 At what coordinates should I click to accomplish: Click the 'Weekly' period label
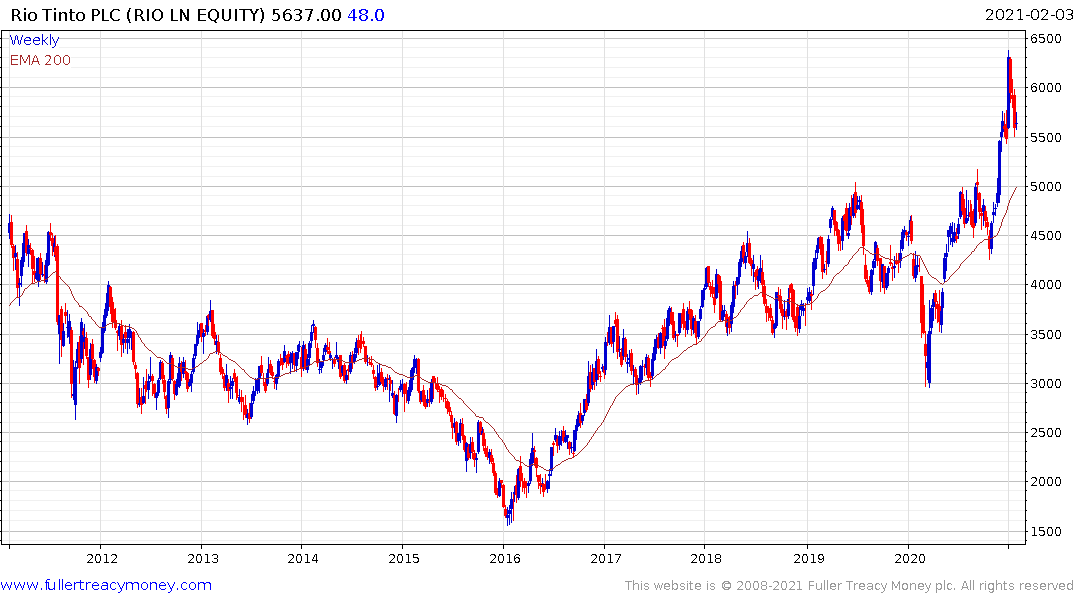34,40
